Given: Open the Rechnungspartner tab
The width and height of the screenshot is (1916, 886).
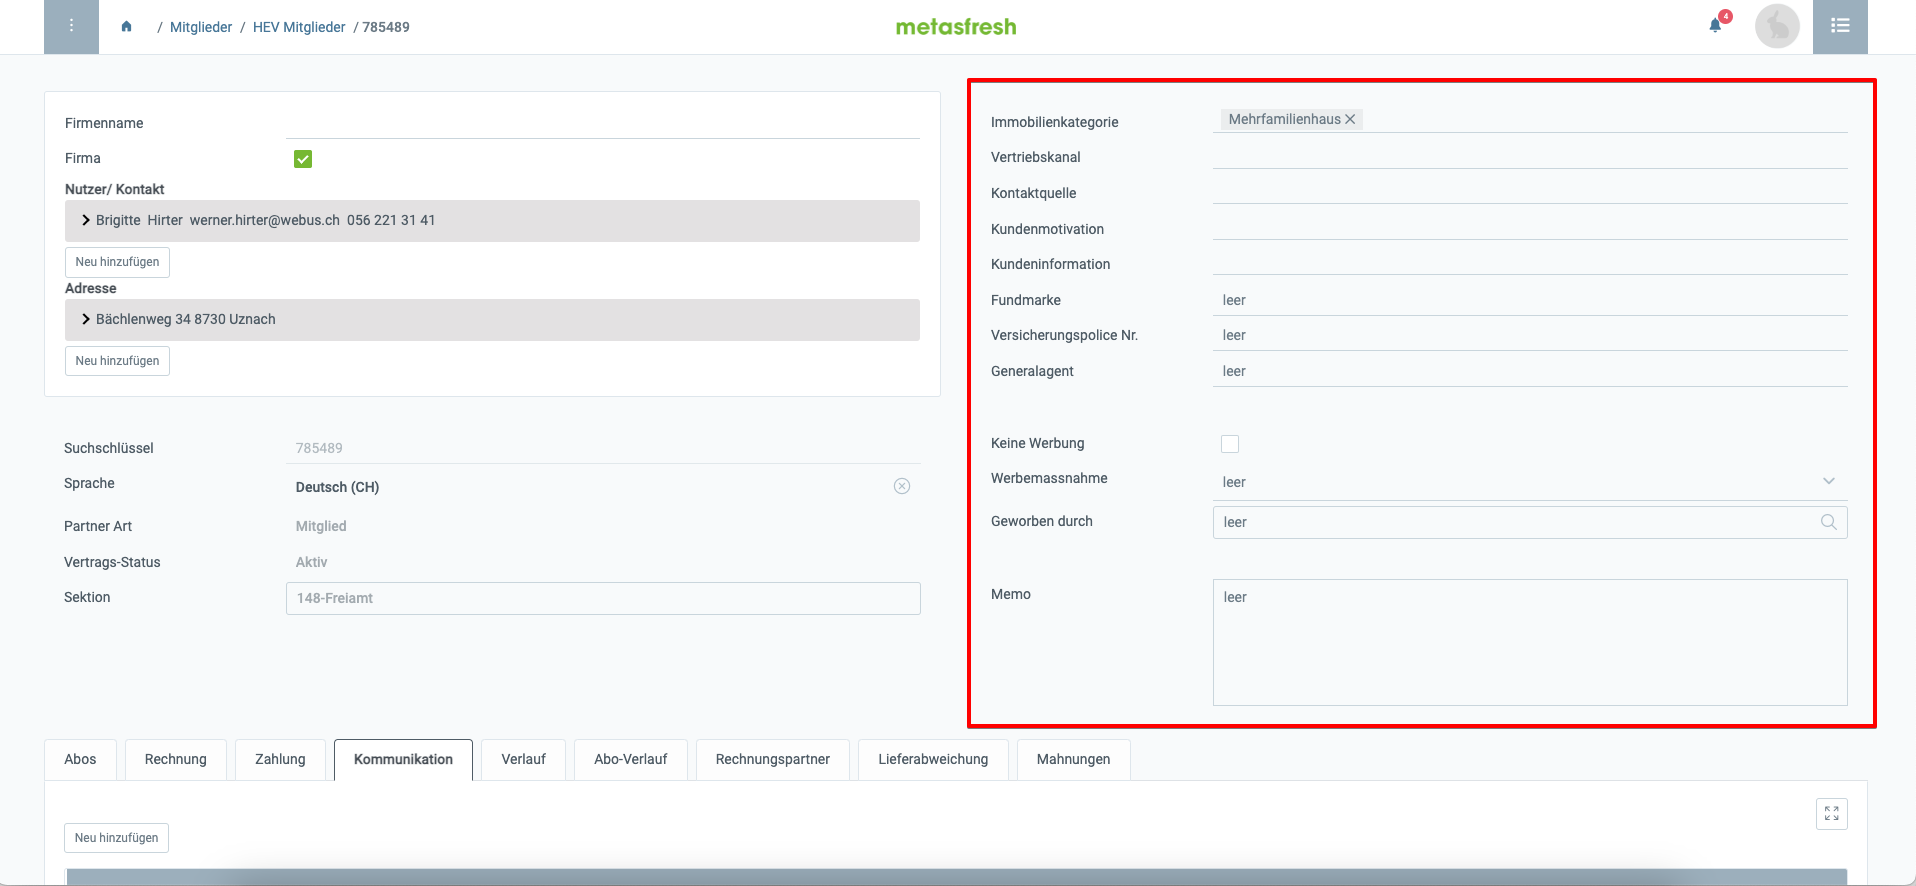Looking at the screenshot, I should pos(773,760).
